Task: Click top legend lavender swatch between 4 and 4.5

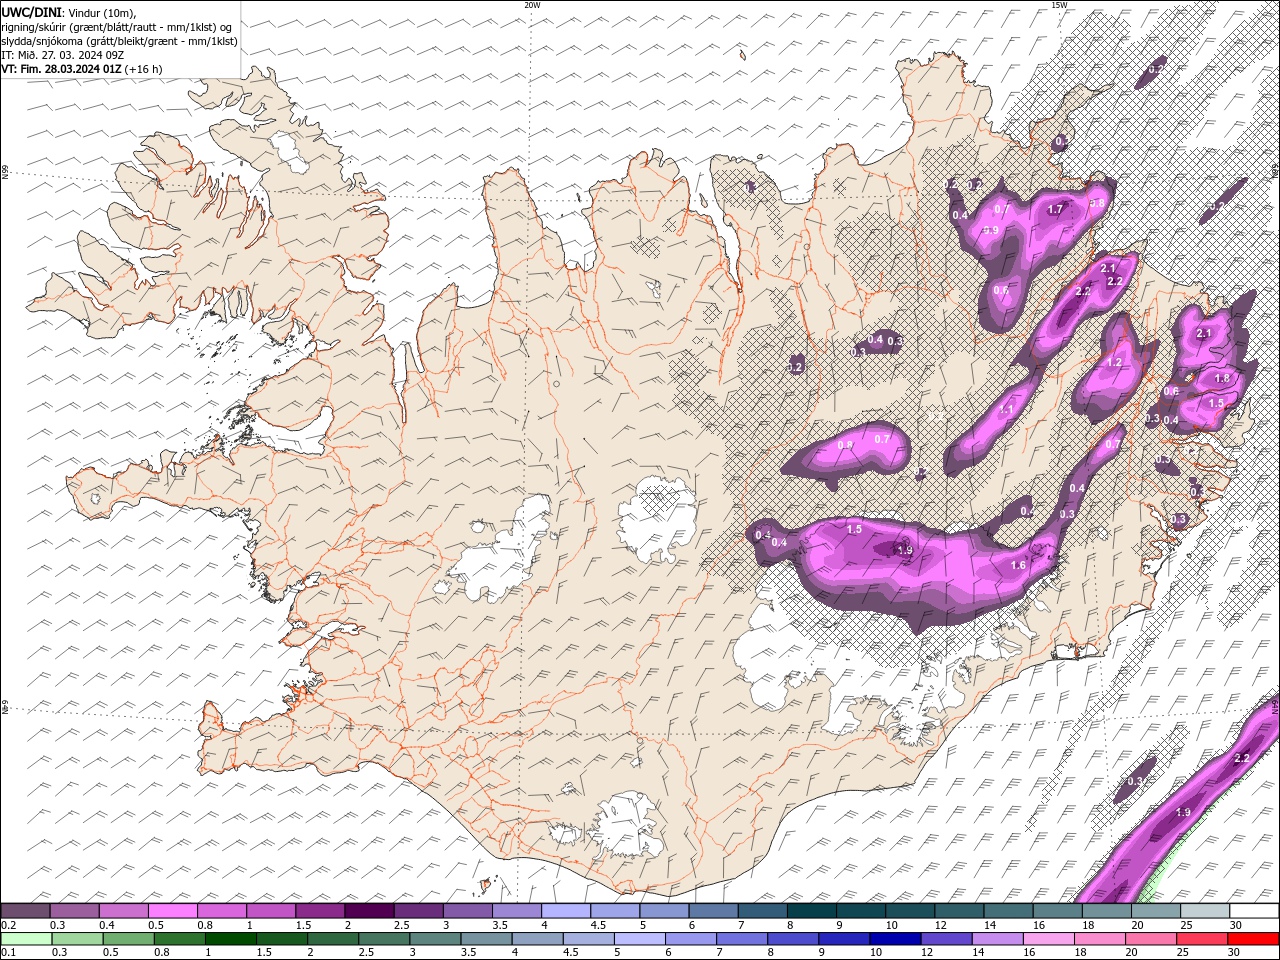Action: (566, 911)
